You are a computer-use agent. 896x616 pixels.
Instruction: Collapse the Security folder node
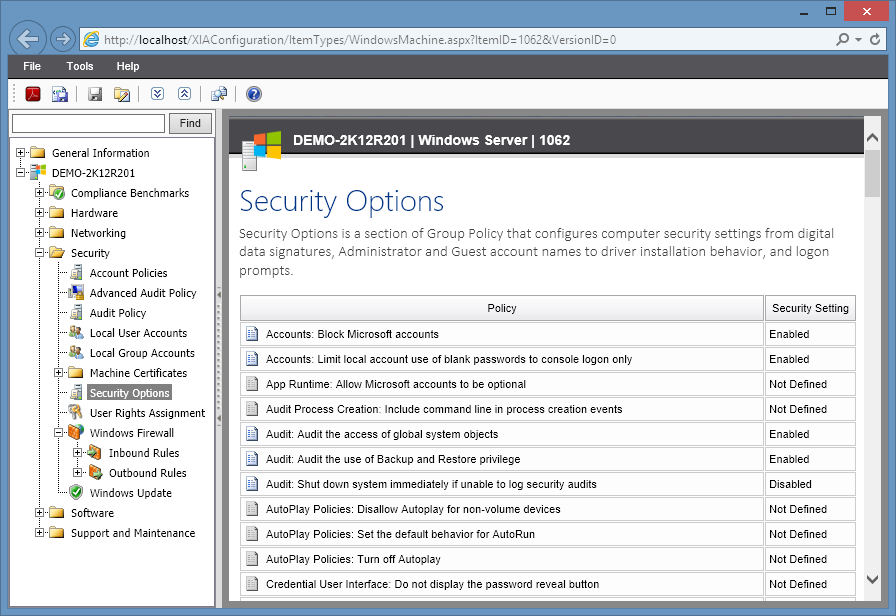[x=39, y=253]
